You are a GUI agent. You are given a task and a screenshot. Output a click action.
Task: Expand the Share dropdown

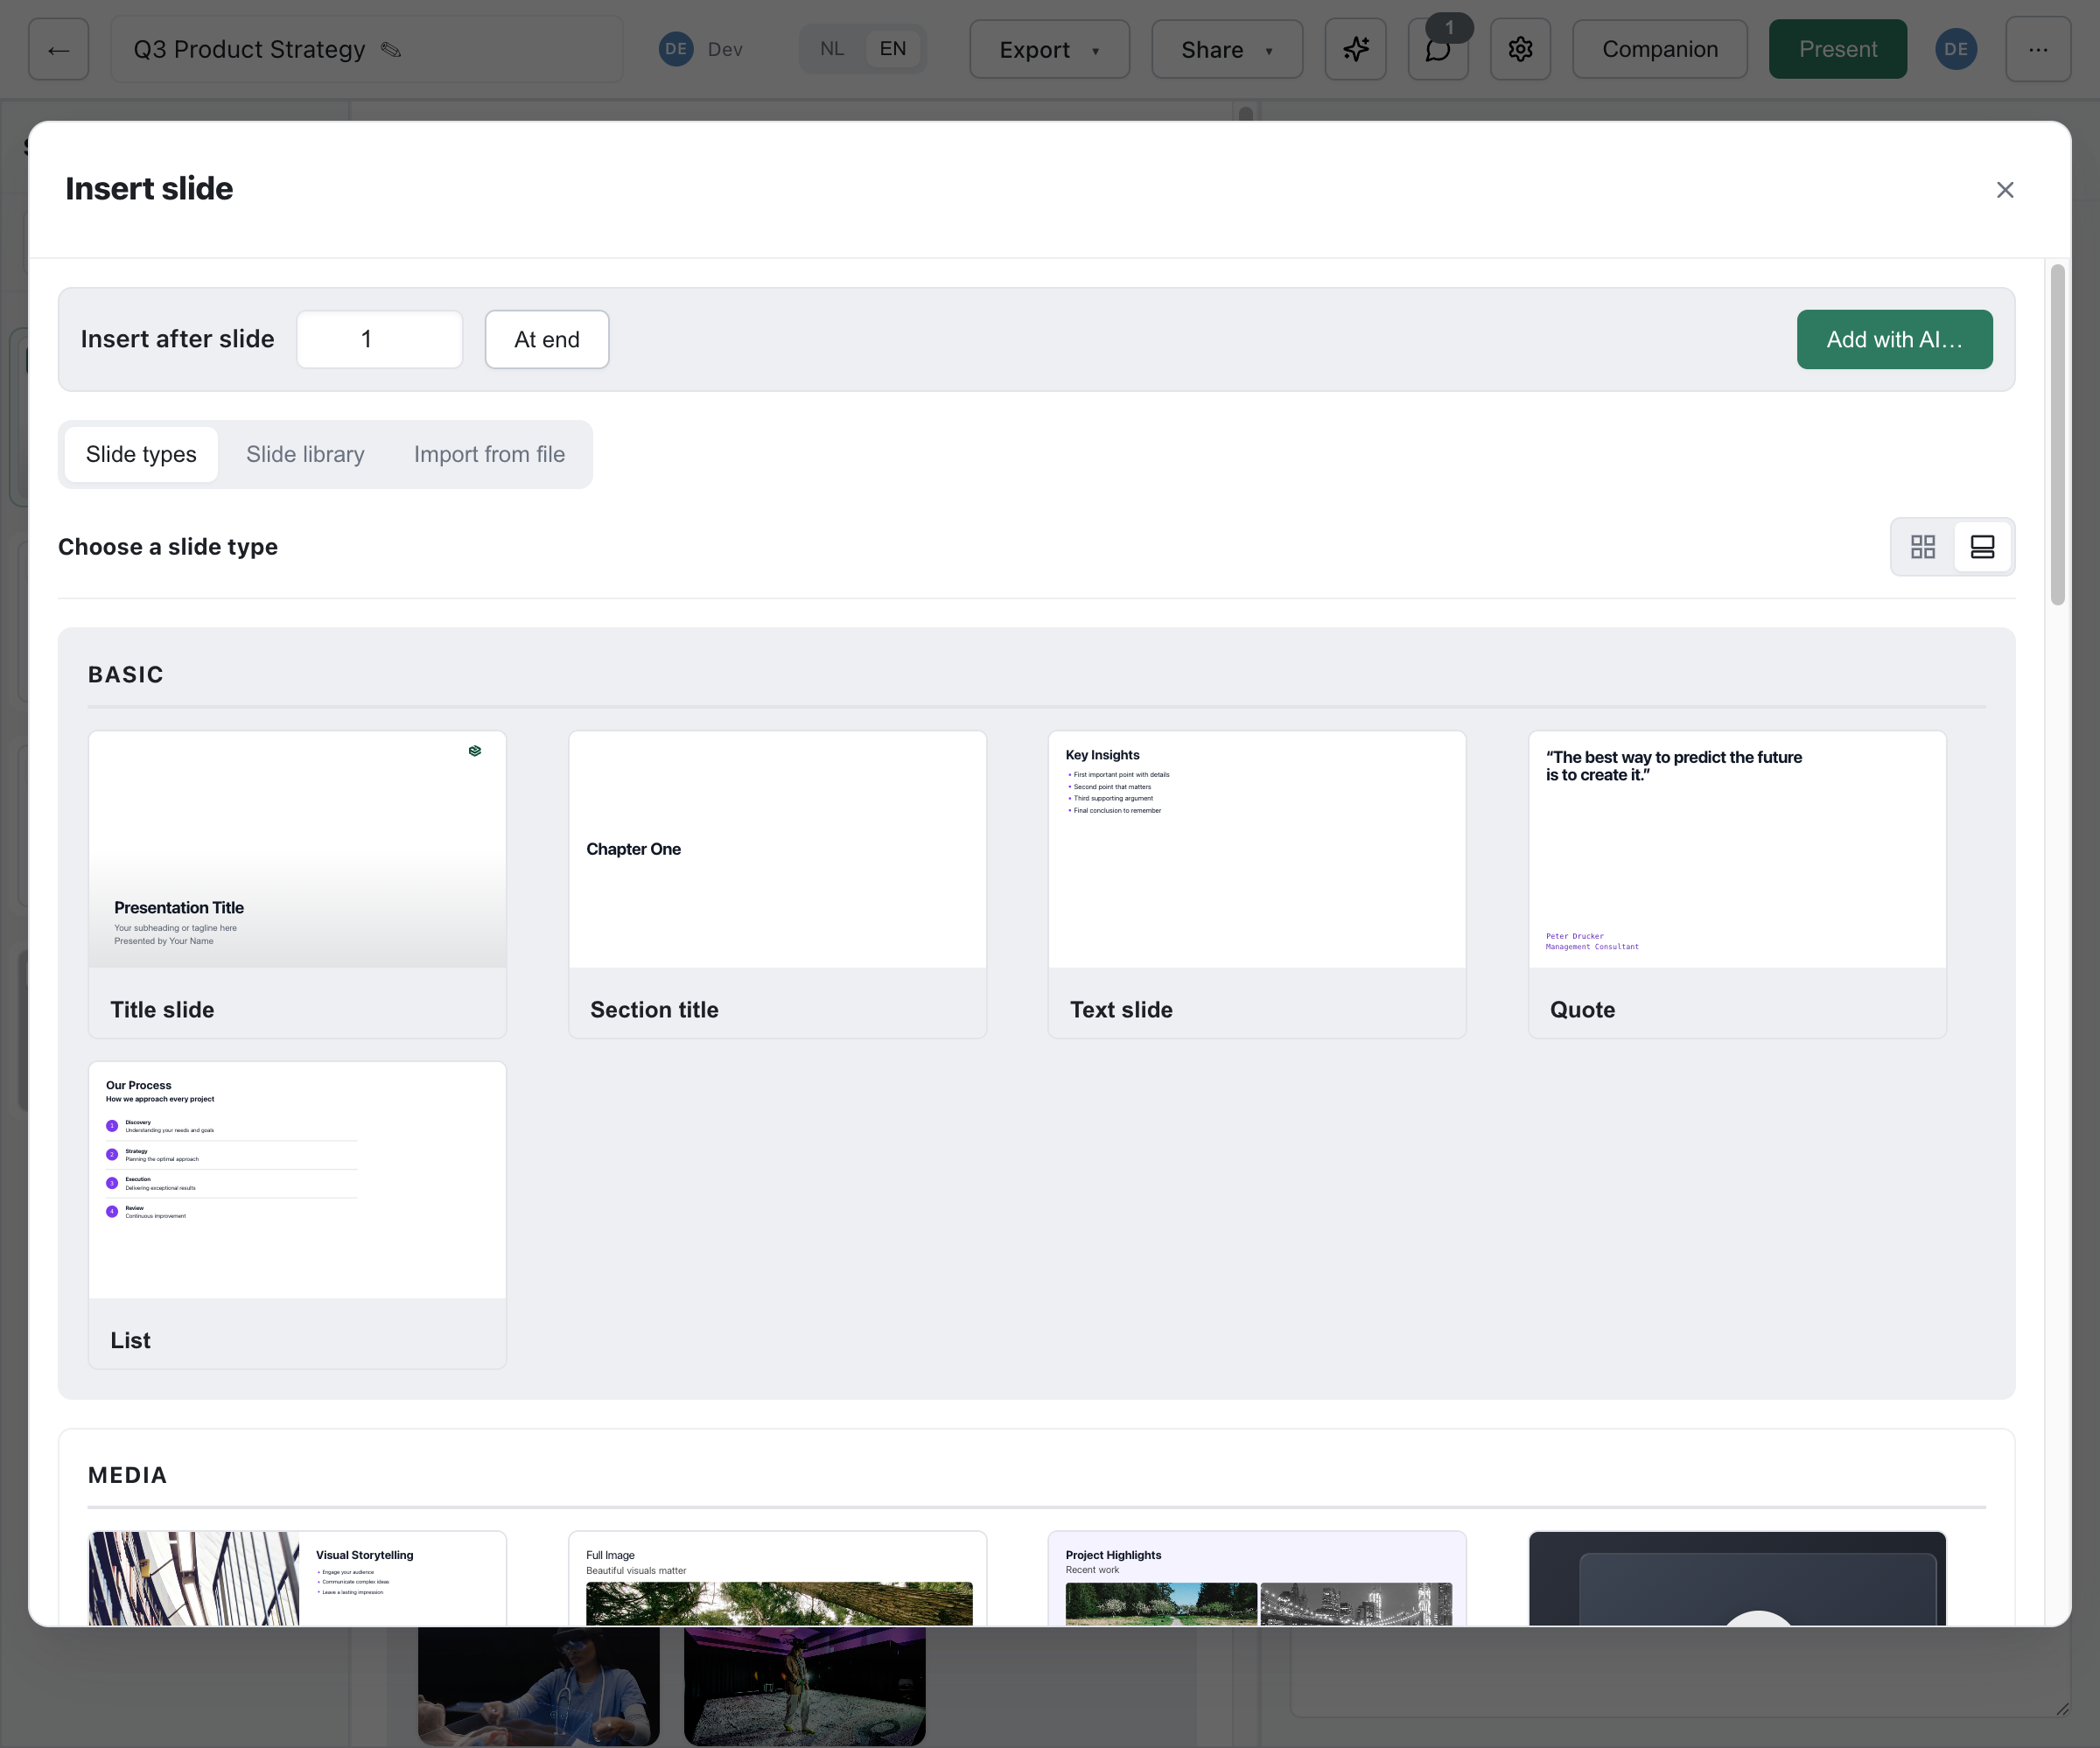click(x=1227, y=49)
